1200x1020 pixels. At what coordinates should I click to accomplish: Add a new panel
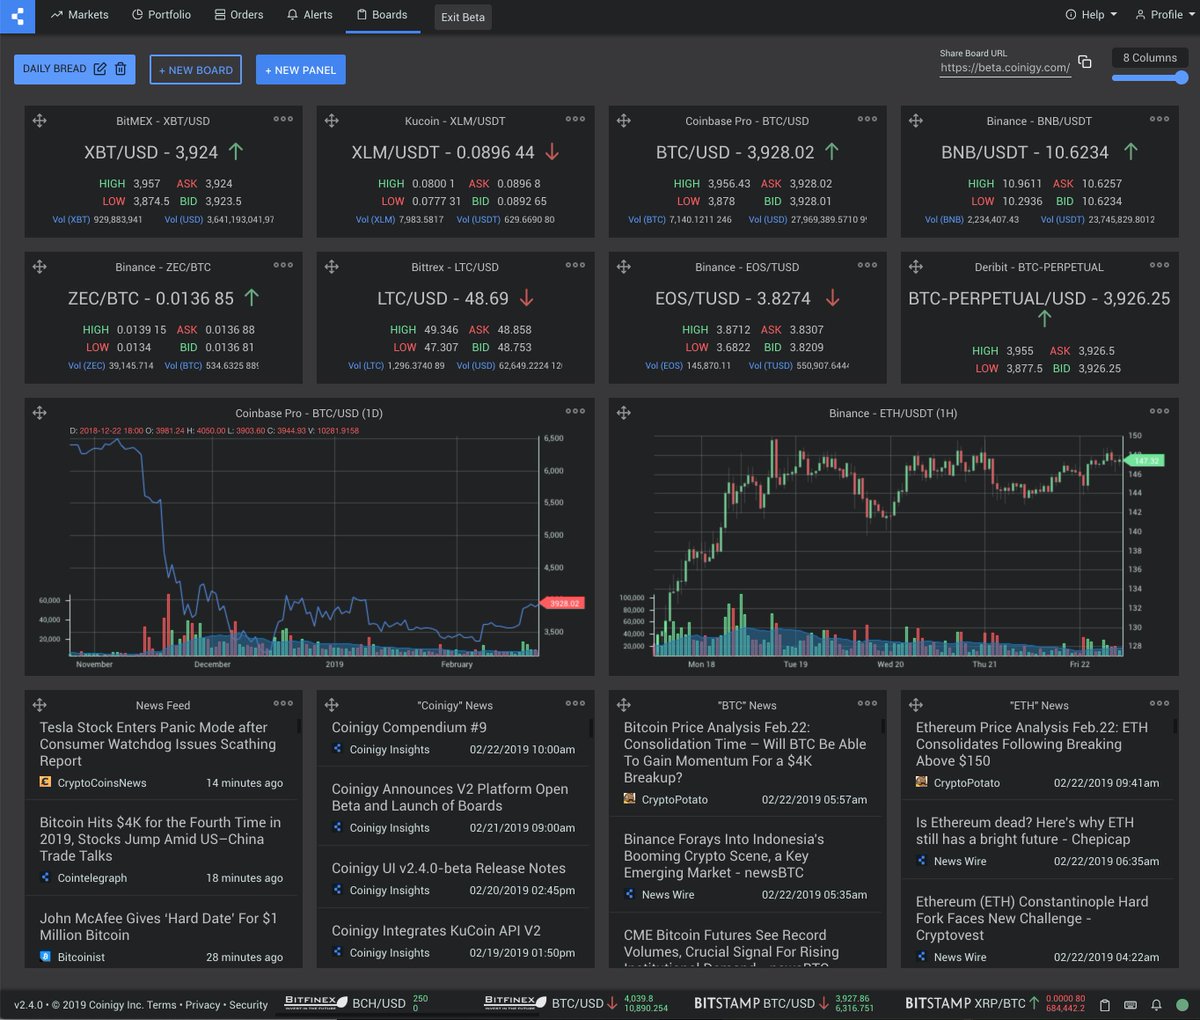click(301, 70)
